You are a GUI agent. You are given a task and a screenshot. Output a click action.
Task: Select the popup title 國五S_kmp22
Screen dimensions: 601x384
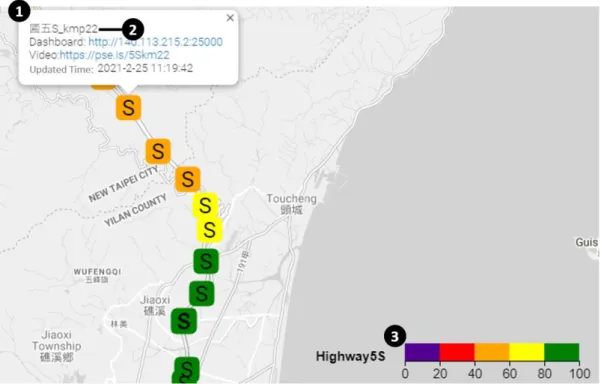[x=64, y=29]
